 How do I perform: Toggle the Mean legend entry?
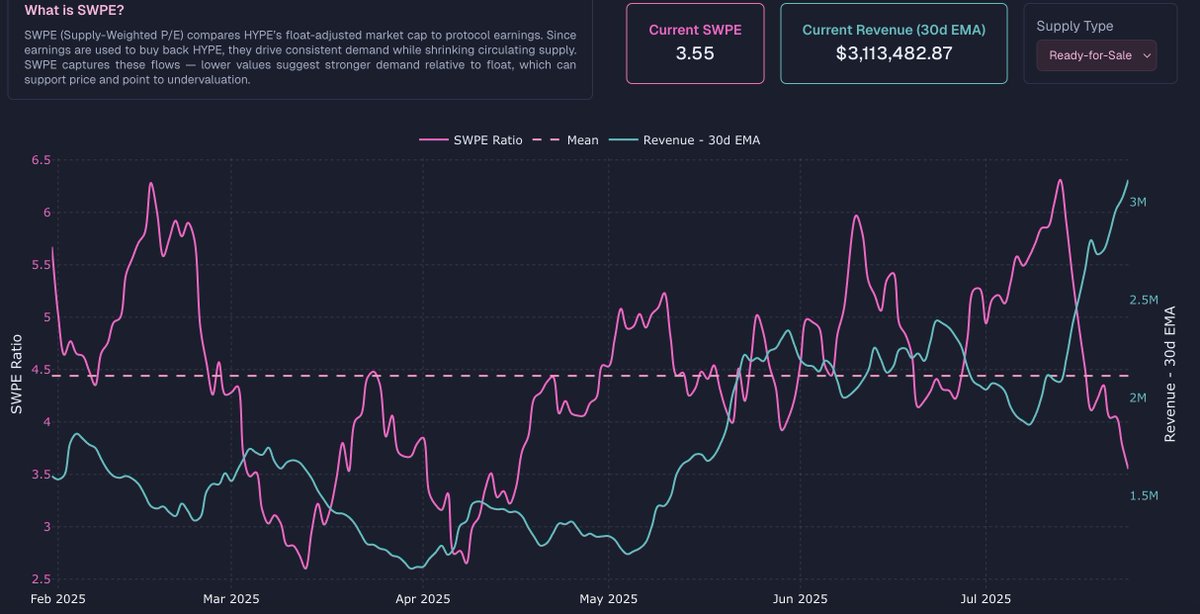[x=565, y=140]
